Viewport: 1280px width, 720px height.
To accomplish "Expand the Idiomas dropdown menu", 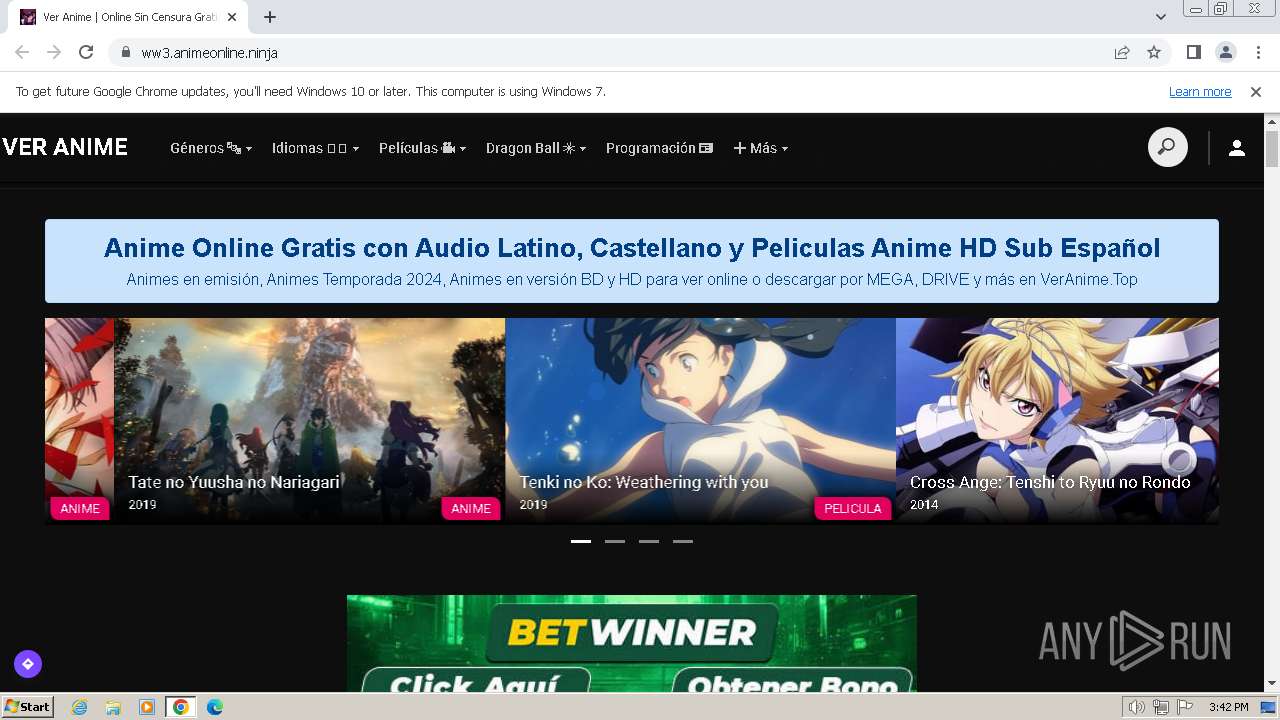I will pos(315,148).
